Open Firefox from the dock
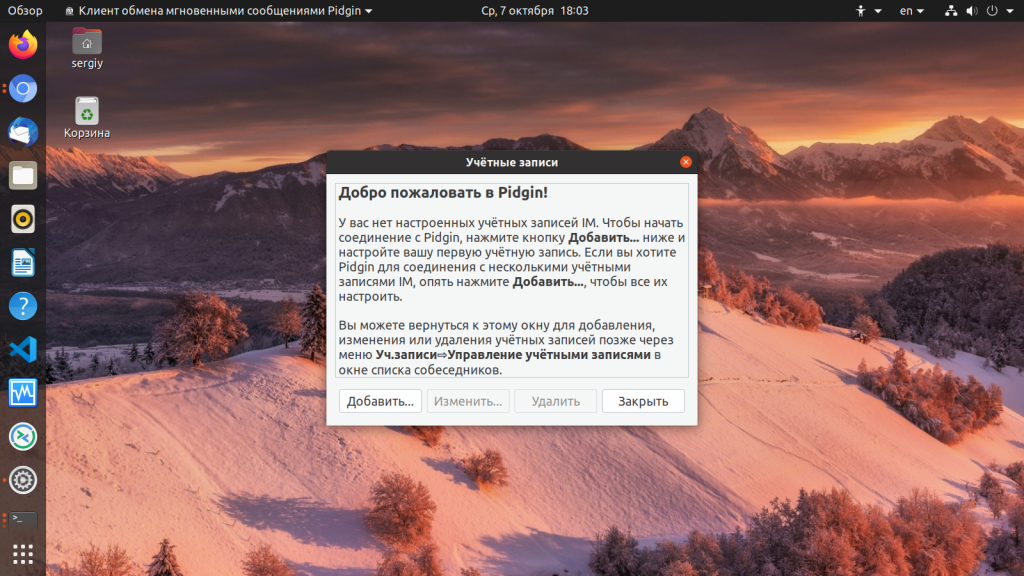This screenshot has height=576, width=1024. (23, 45)
